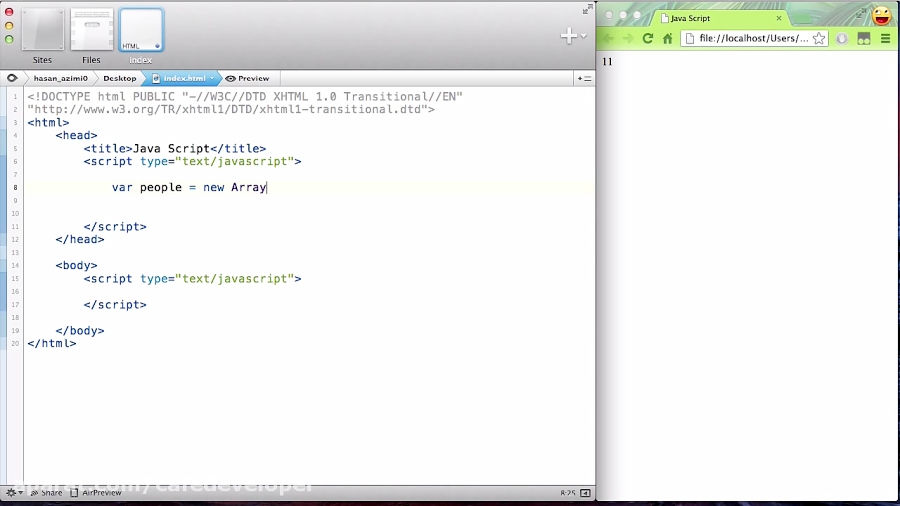This screenshot has height=506, width=900.
Task: Open the Files panel icon
Action: (x=91, y=30)
